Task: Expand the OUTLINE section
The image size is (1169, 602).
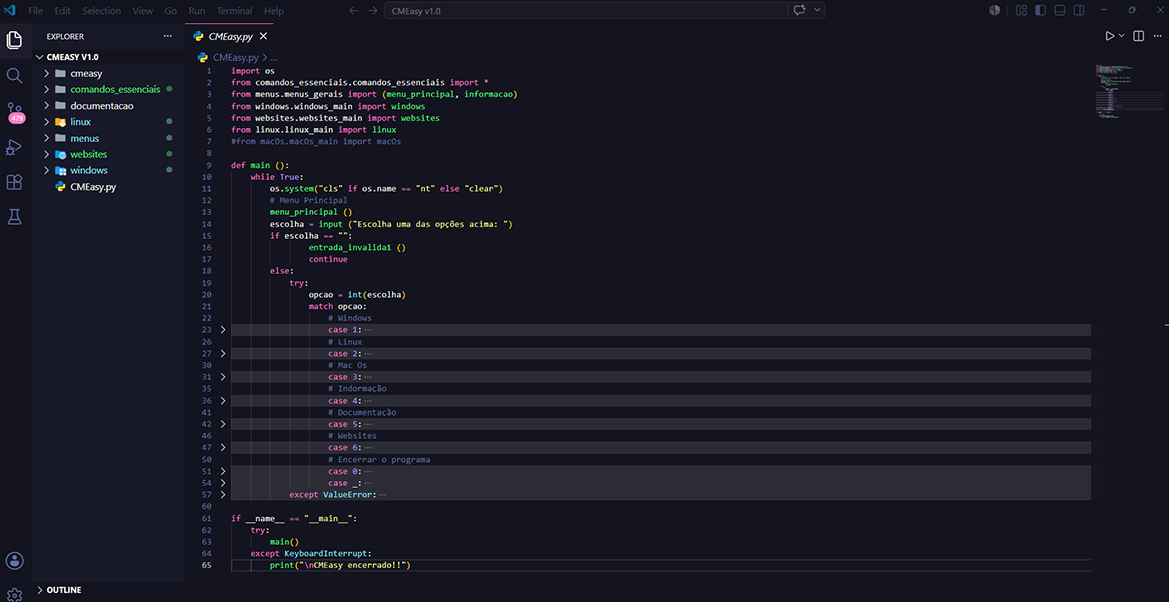Action: pos(40,590)
